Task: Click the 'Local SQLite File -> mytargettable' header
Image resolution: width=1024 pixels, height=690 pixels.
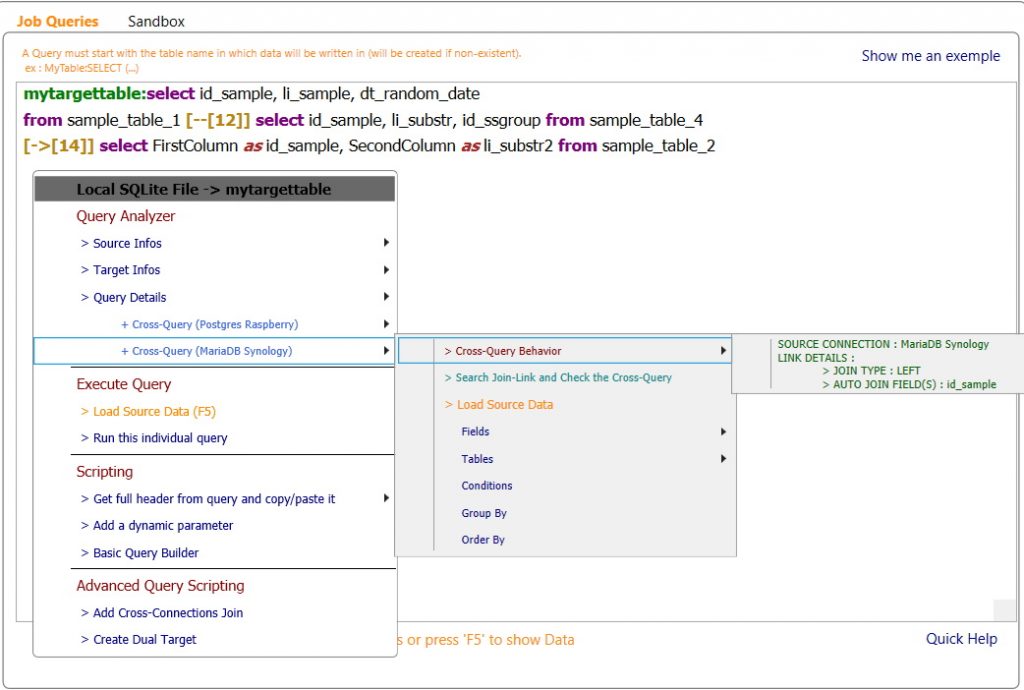Action: pyautogui.click(x=215, y=189)
